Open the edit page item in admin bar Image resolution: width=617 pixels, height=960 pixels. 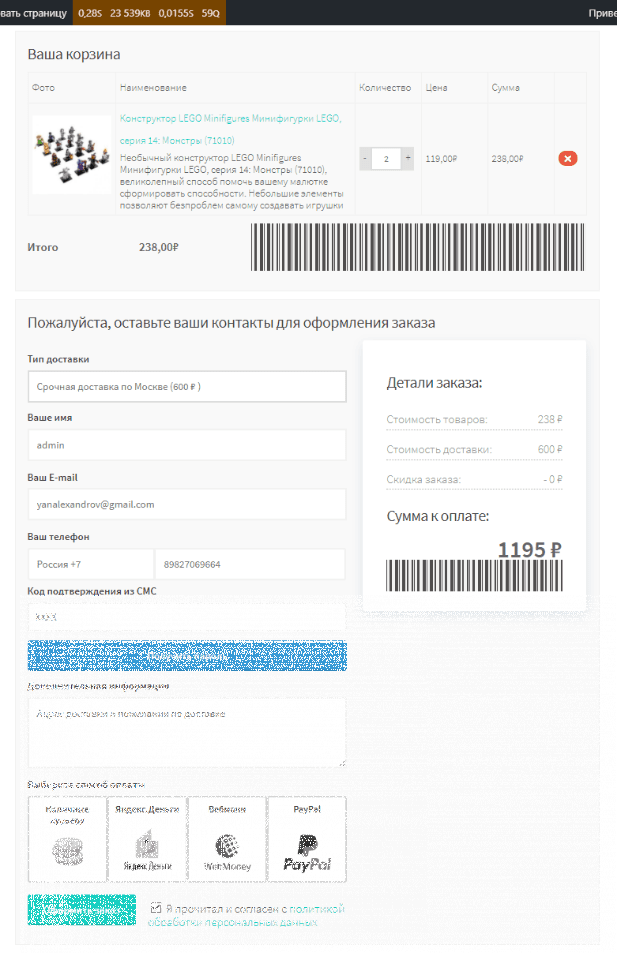[33, 13]
